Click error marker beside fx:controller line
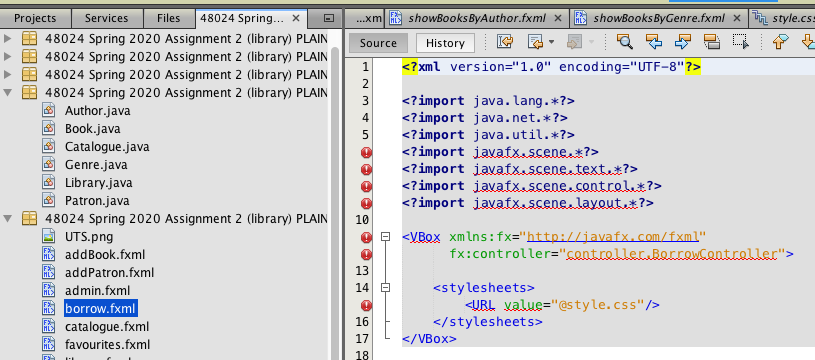 (x=366, y=254)
